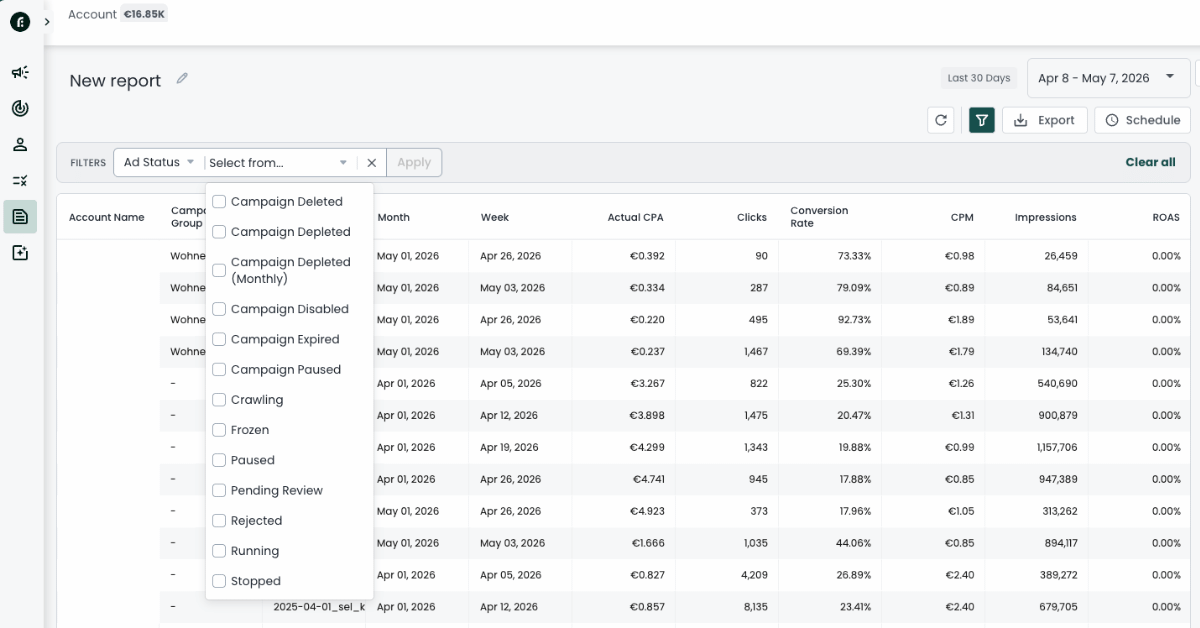Open the rules sliders sidebar icon
The image size is (1200, 628).
click(x=20, y=180)
